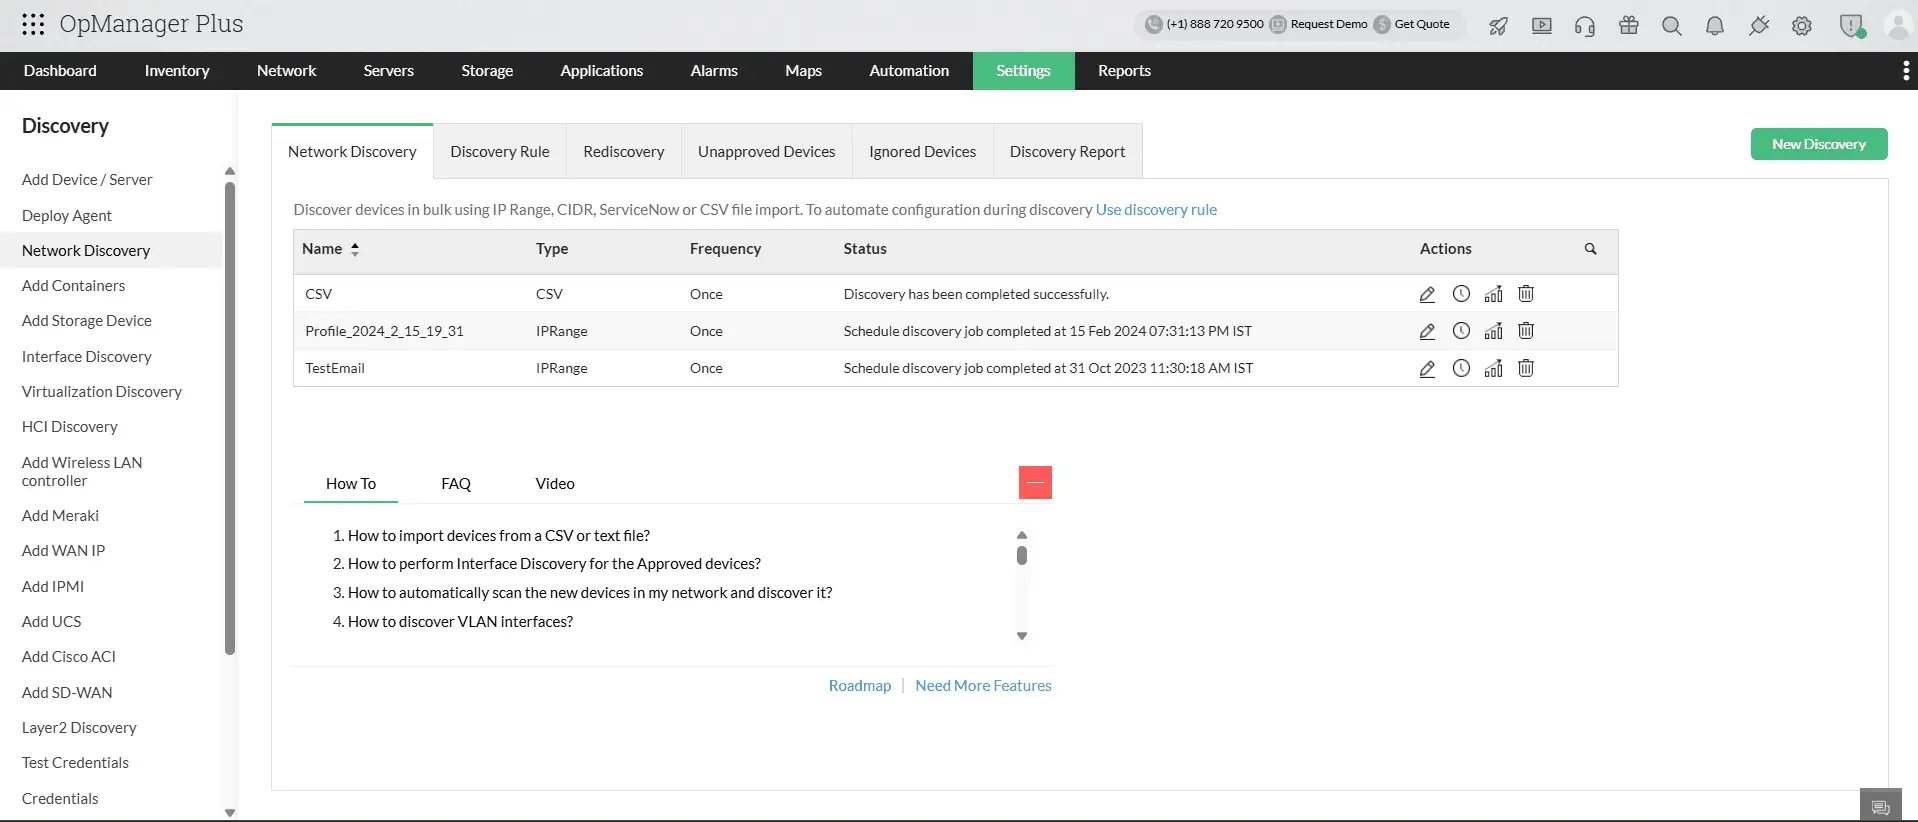Image resolution: width=1918 pixels, height=822 pixels.
Task: Click the Request Demo link
Action: [1328, 24]
